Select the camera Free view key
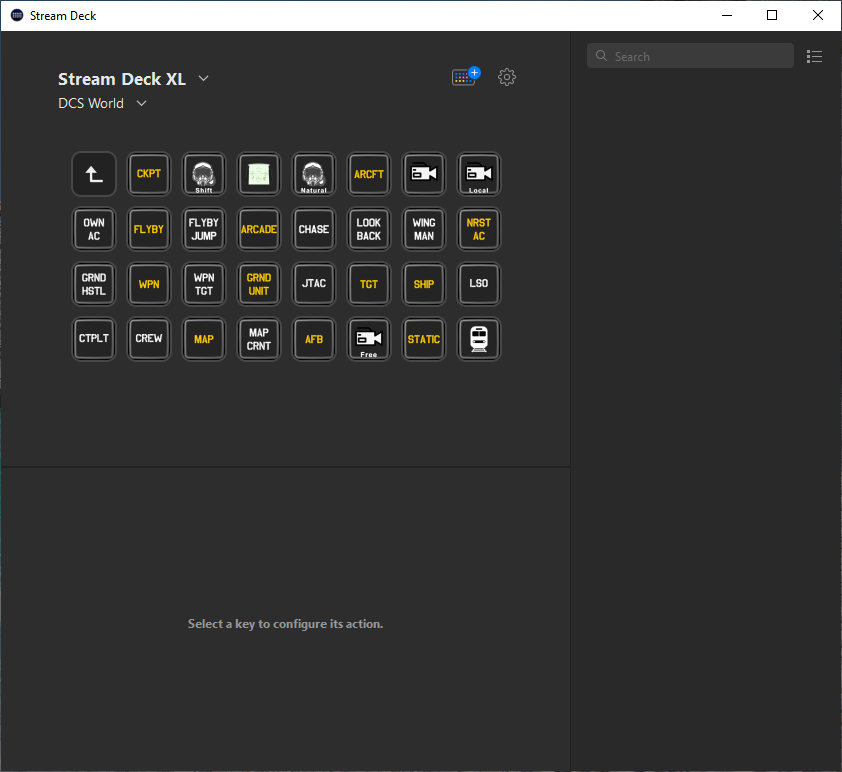This screenshot has width=842, height=772. (x=369, y=339)
